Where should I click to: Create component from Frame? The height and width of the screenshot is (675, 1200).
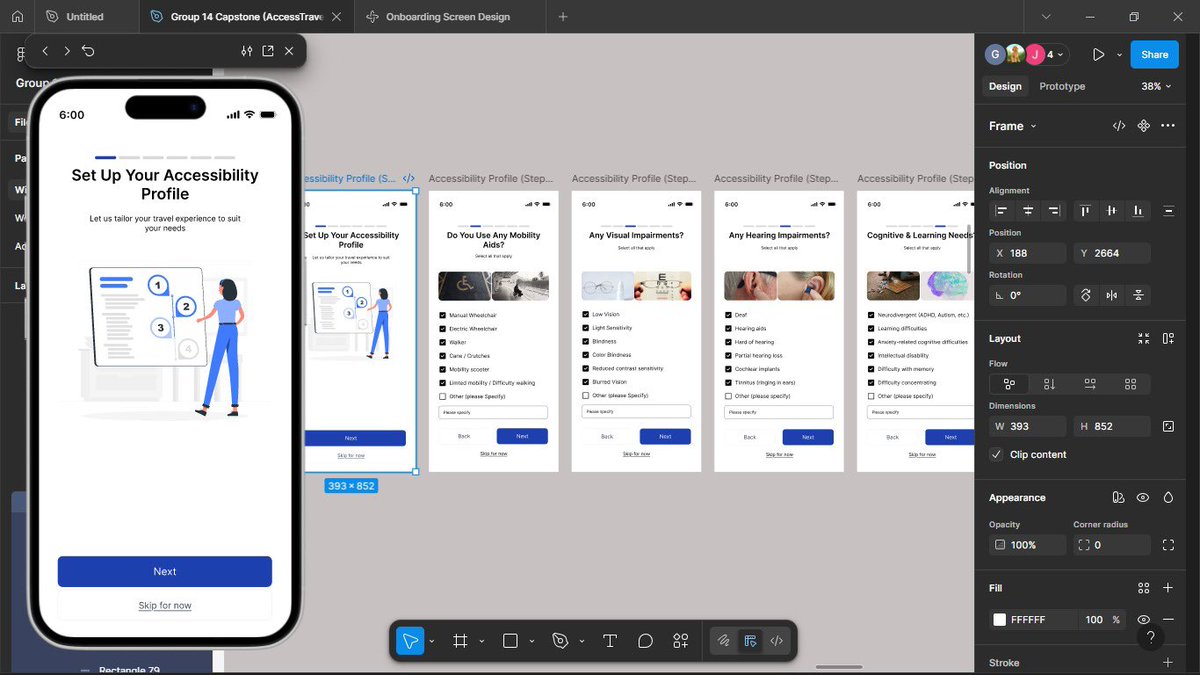[1144, 126]
